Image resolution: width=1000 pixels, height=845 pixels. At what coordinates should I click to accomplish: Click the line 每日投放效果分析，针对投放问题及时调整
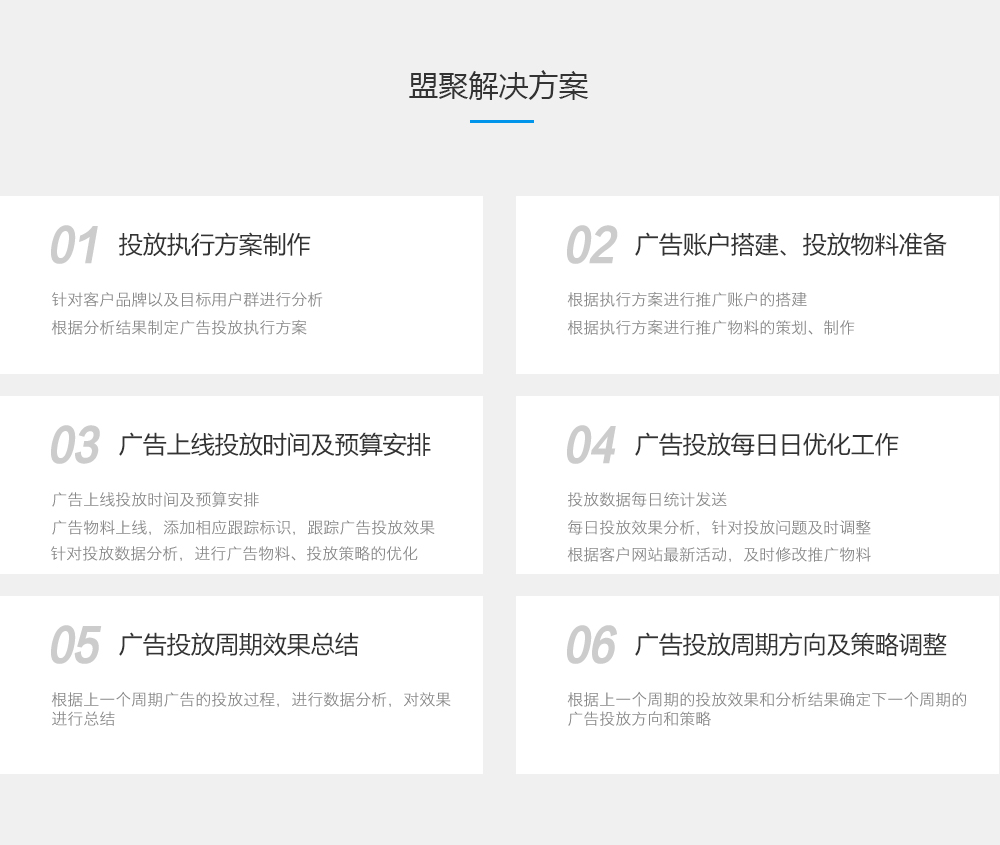coord(719,528)
